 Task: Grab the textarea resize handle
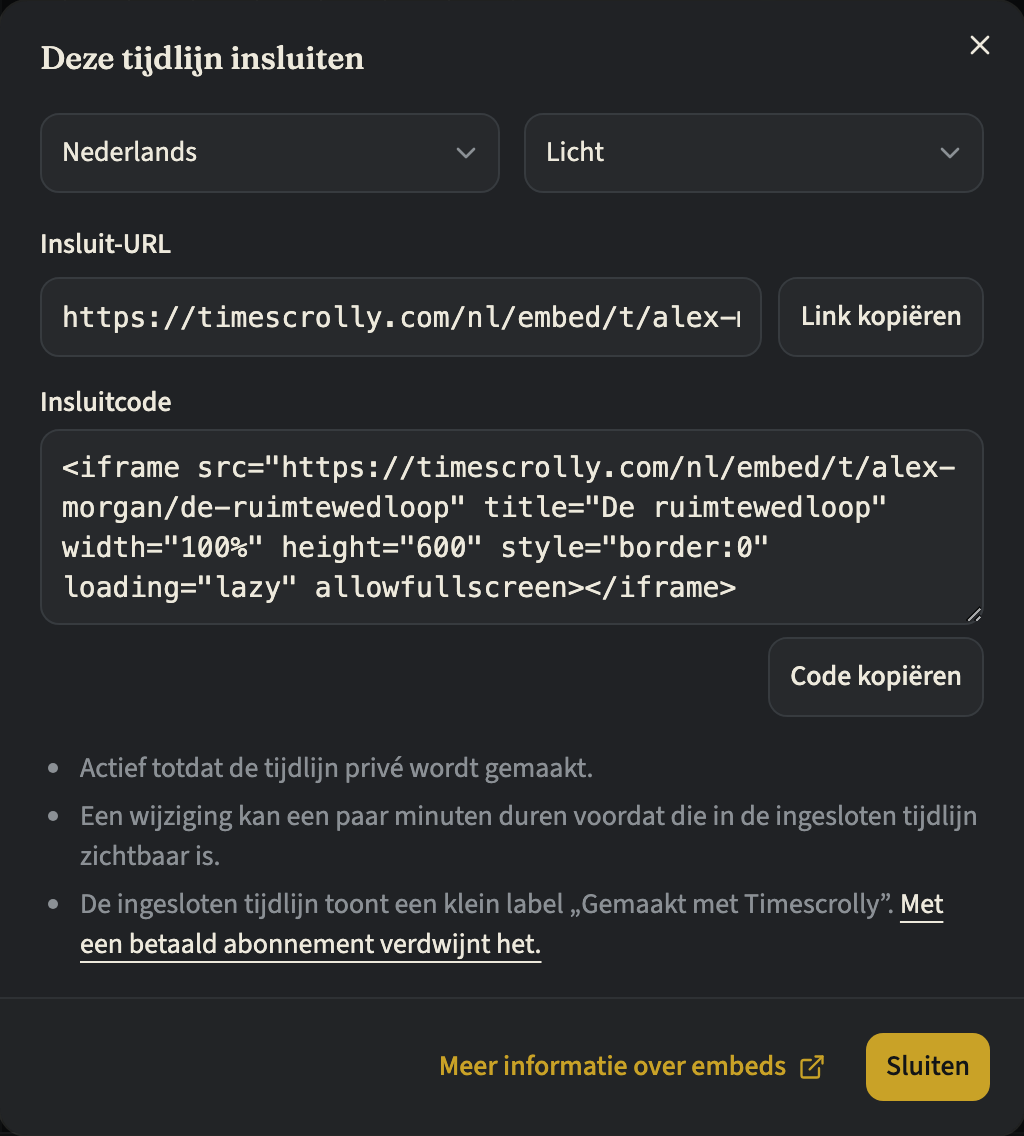974,615
